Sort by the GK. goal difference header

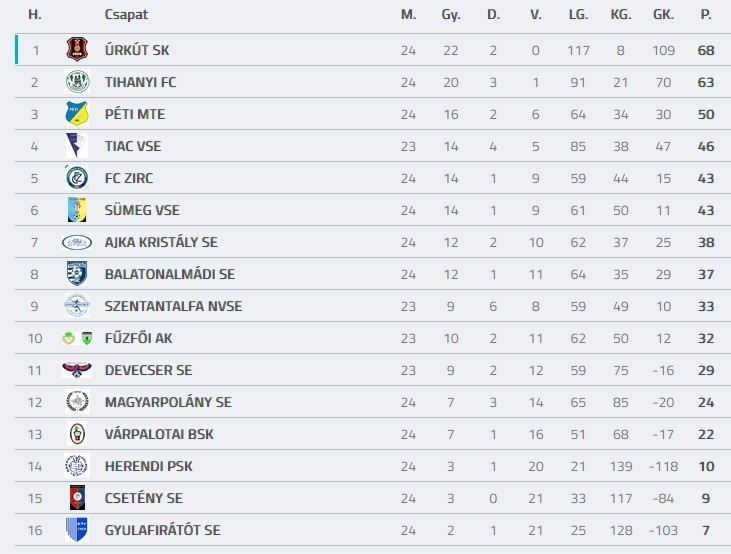[663, 15]
